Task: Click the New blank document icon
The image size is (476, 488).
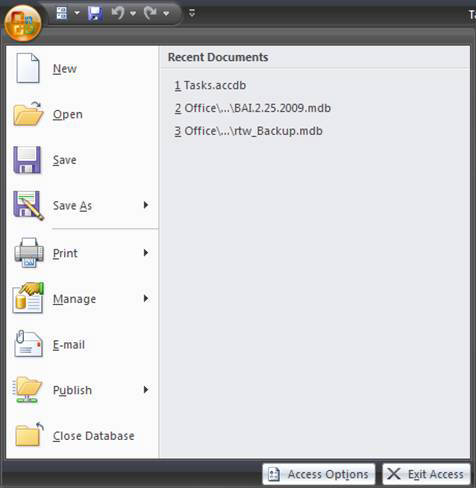Action: coord(28,68)
